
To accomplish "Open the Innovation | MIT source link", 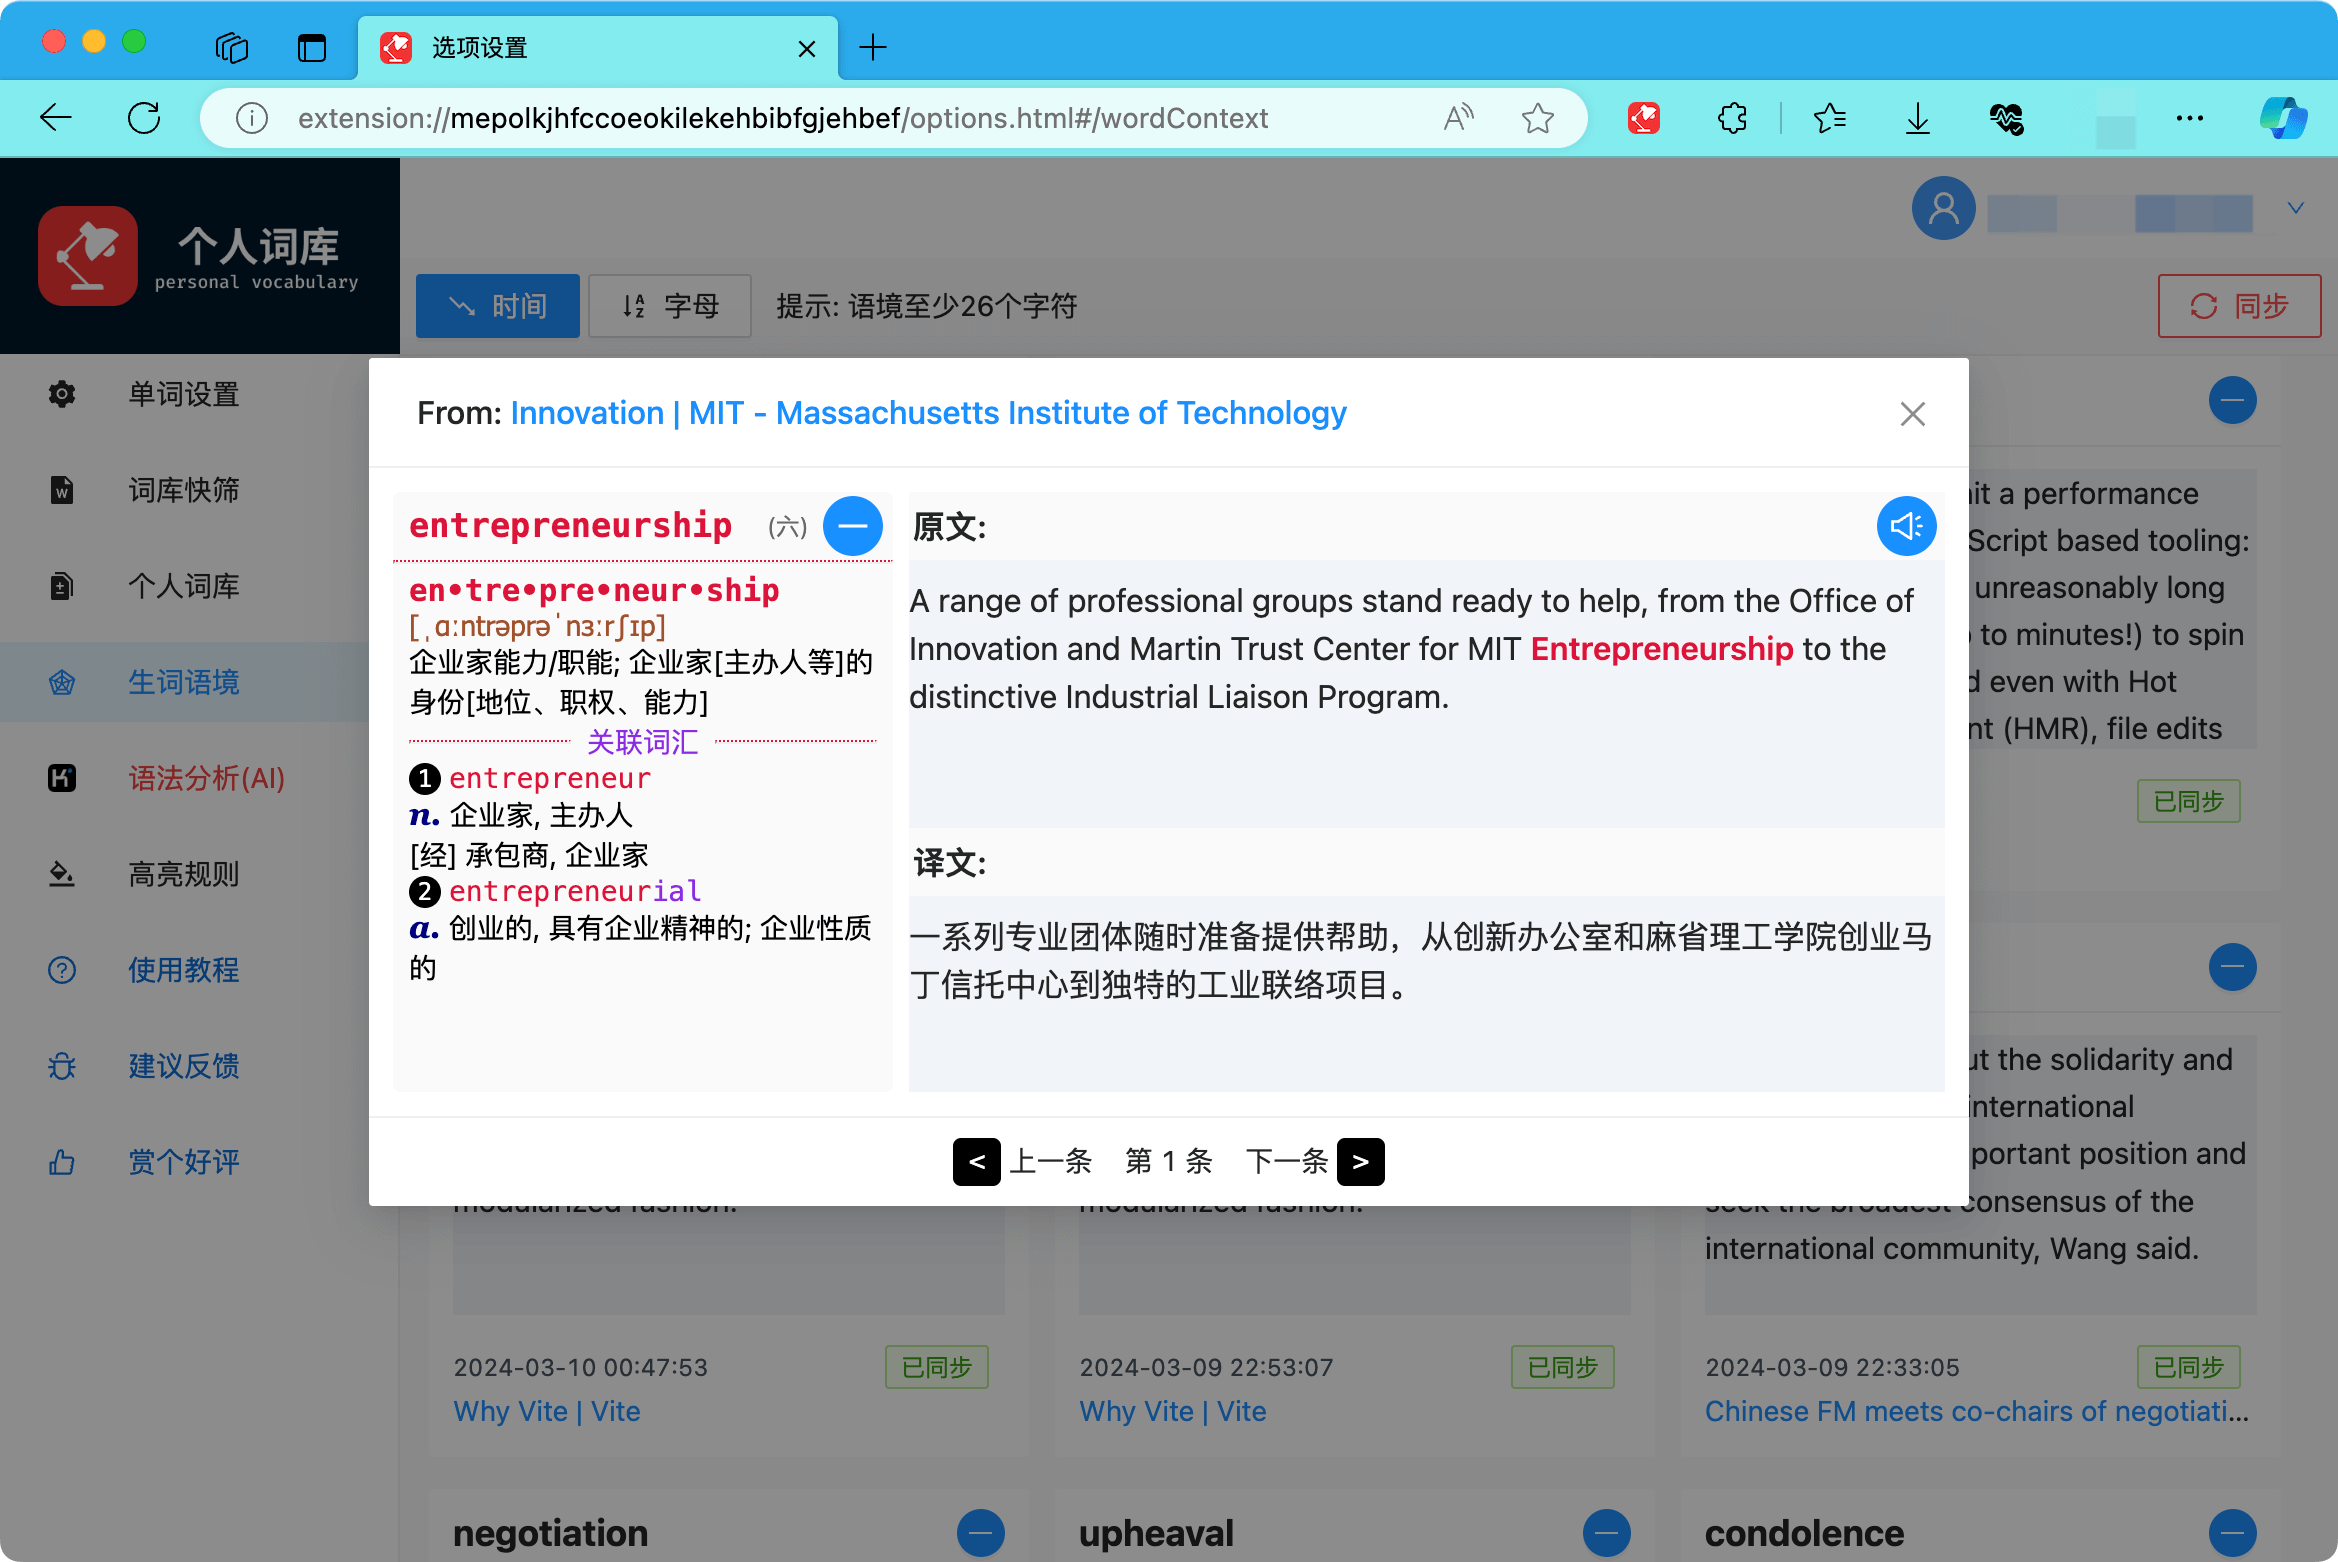I will (x=927, y=412).
